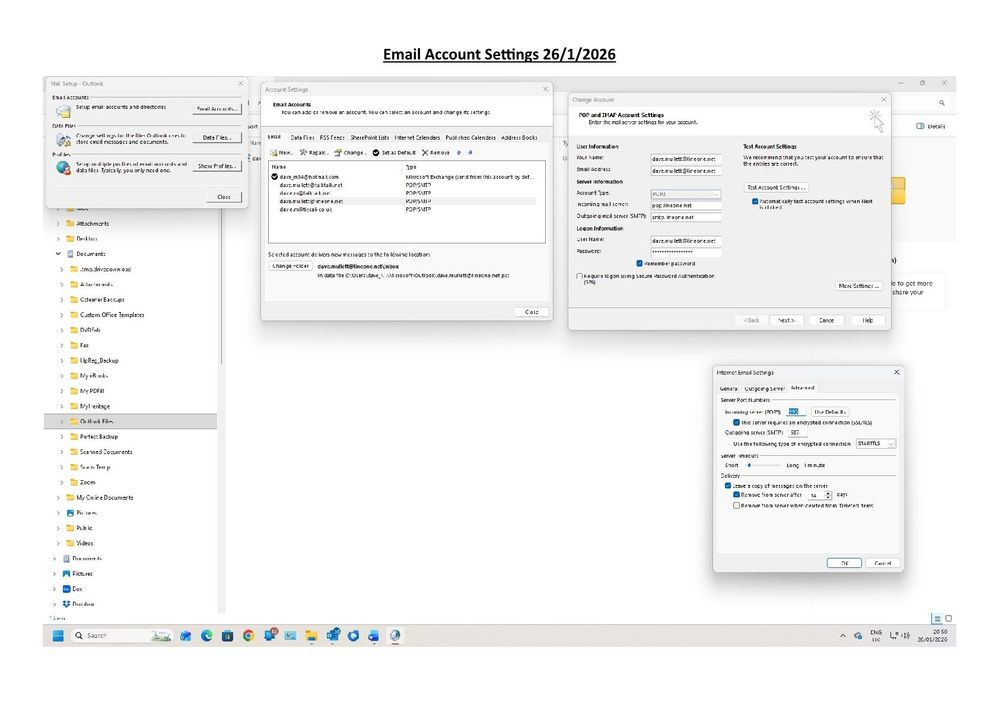Switch to the Data Files tab
Viewport: 999px width, 707px height.
point(303,137)
